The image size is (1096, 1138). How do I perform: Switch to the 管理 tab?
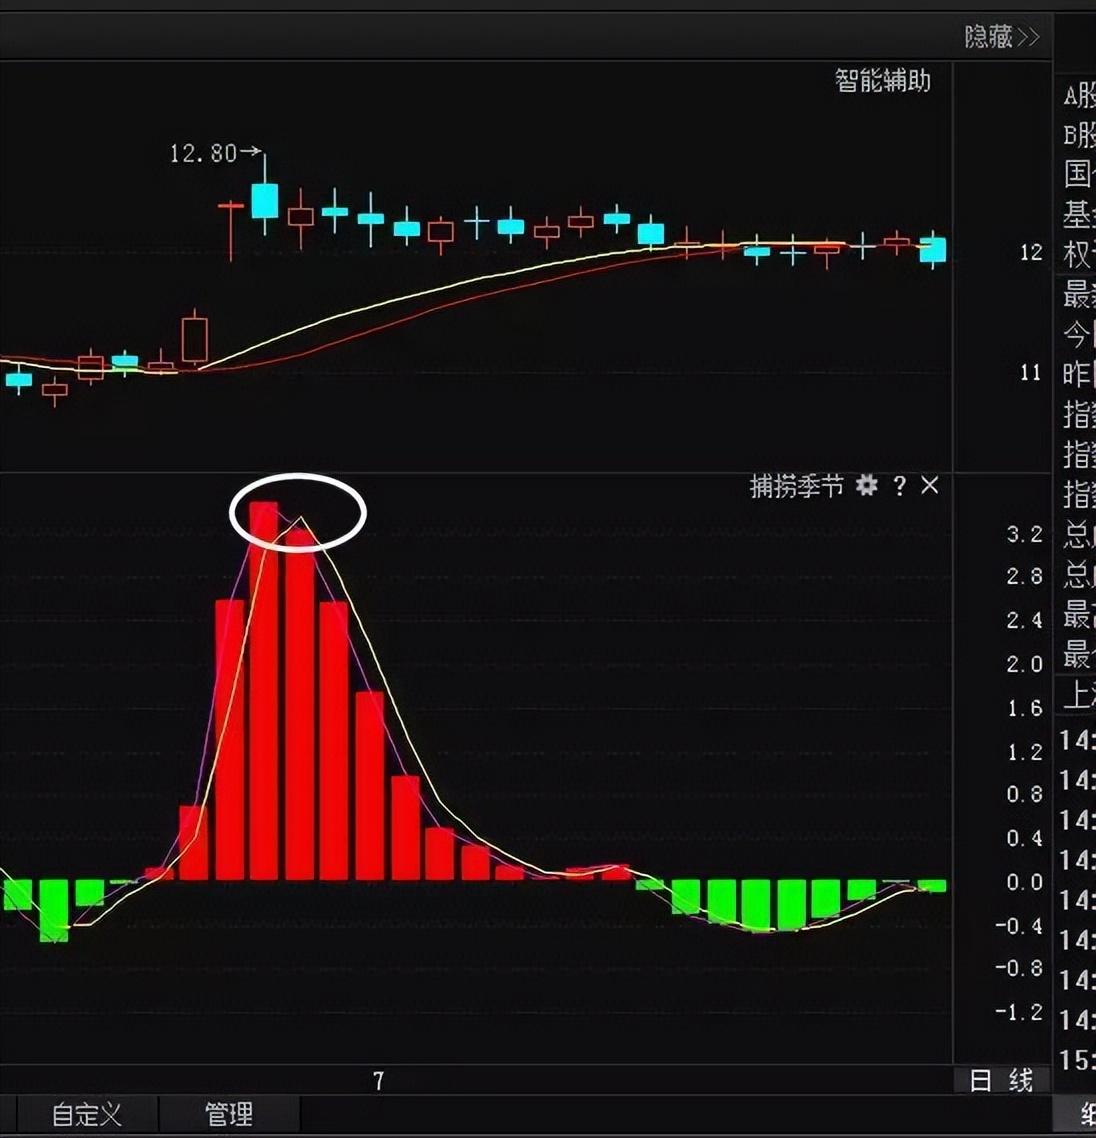pos(228,1115)
